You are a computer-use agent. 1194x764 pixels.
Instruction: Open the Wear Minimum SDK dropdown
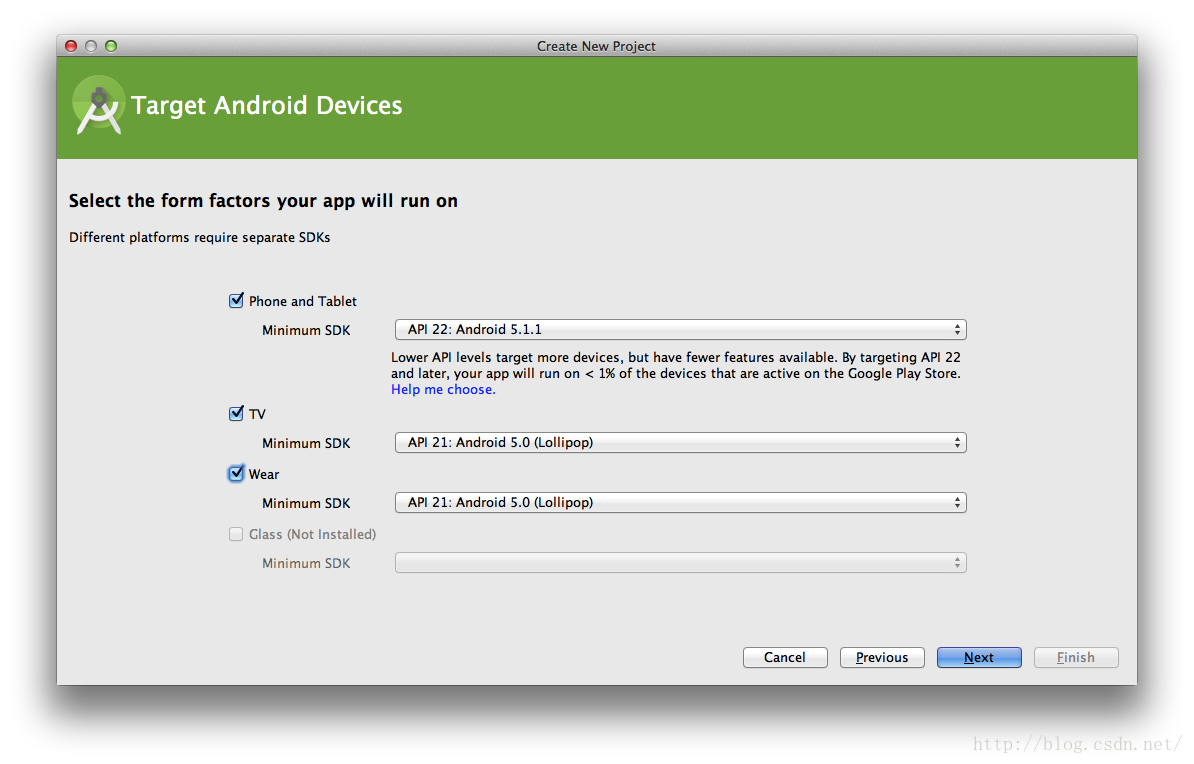(680, 503)
